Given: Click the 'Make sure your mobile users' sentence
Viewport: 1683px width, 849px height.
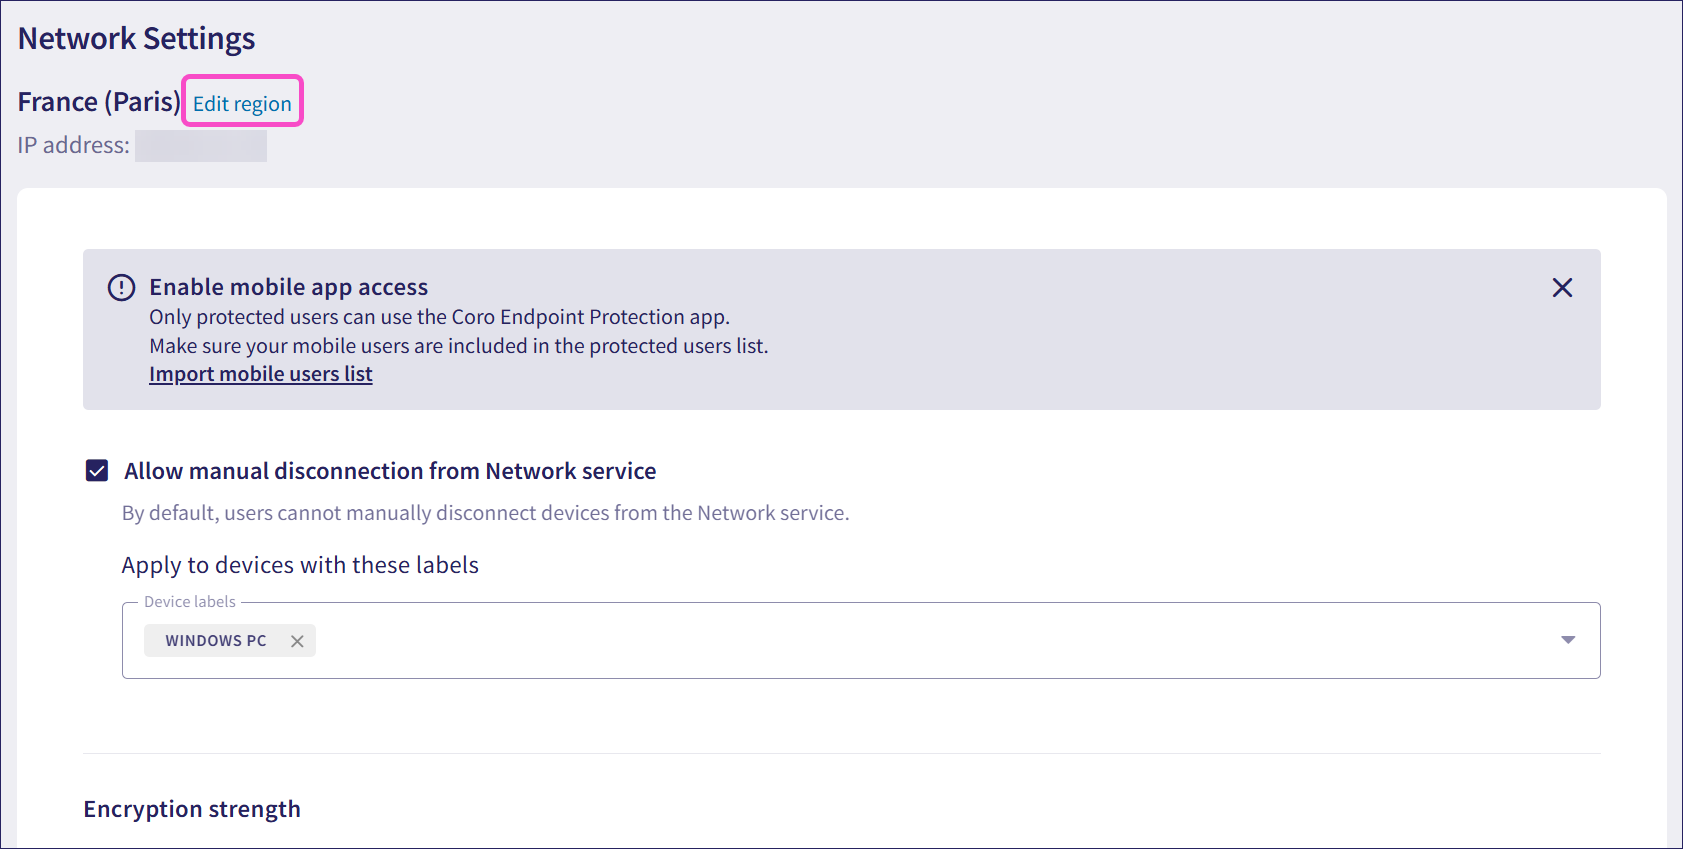Looking at the screenshot, I should tap(459, 346).
